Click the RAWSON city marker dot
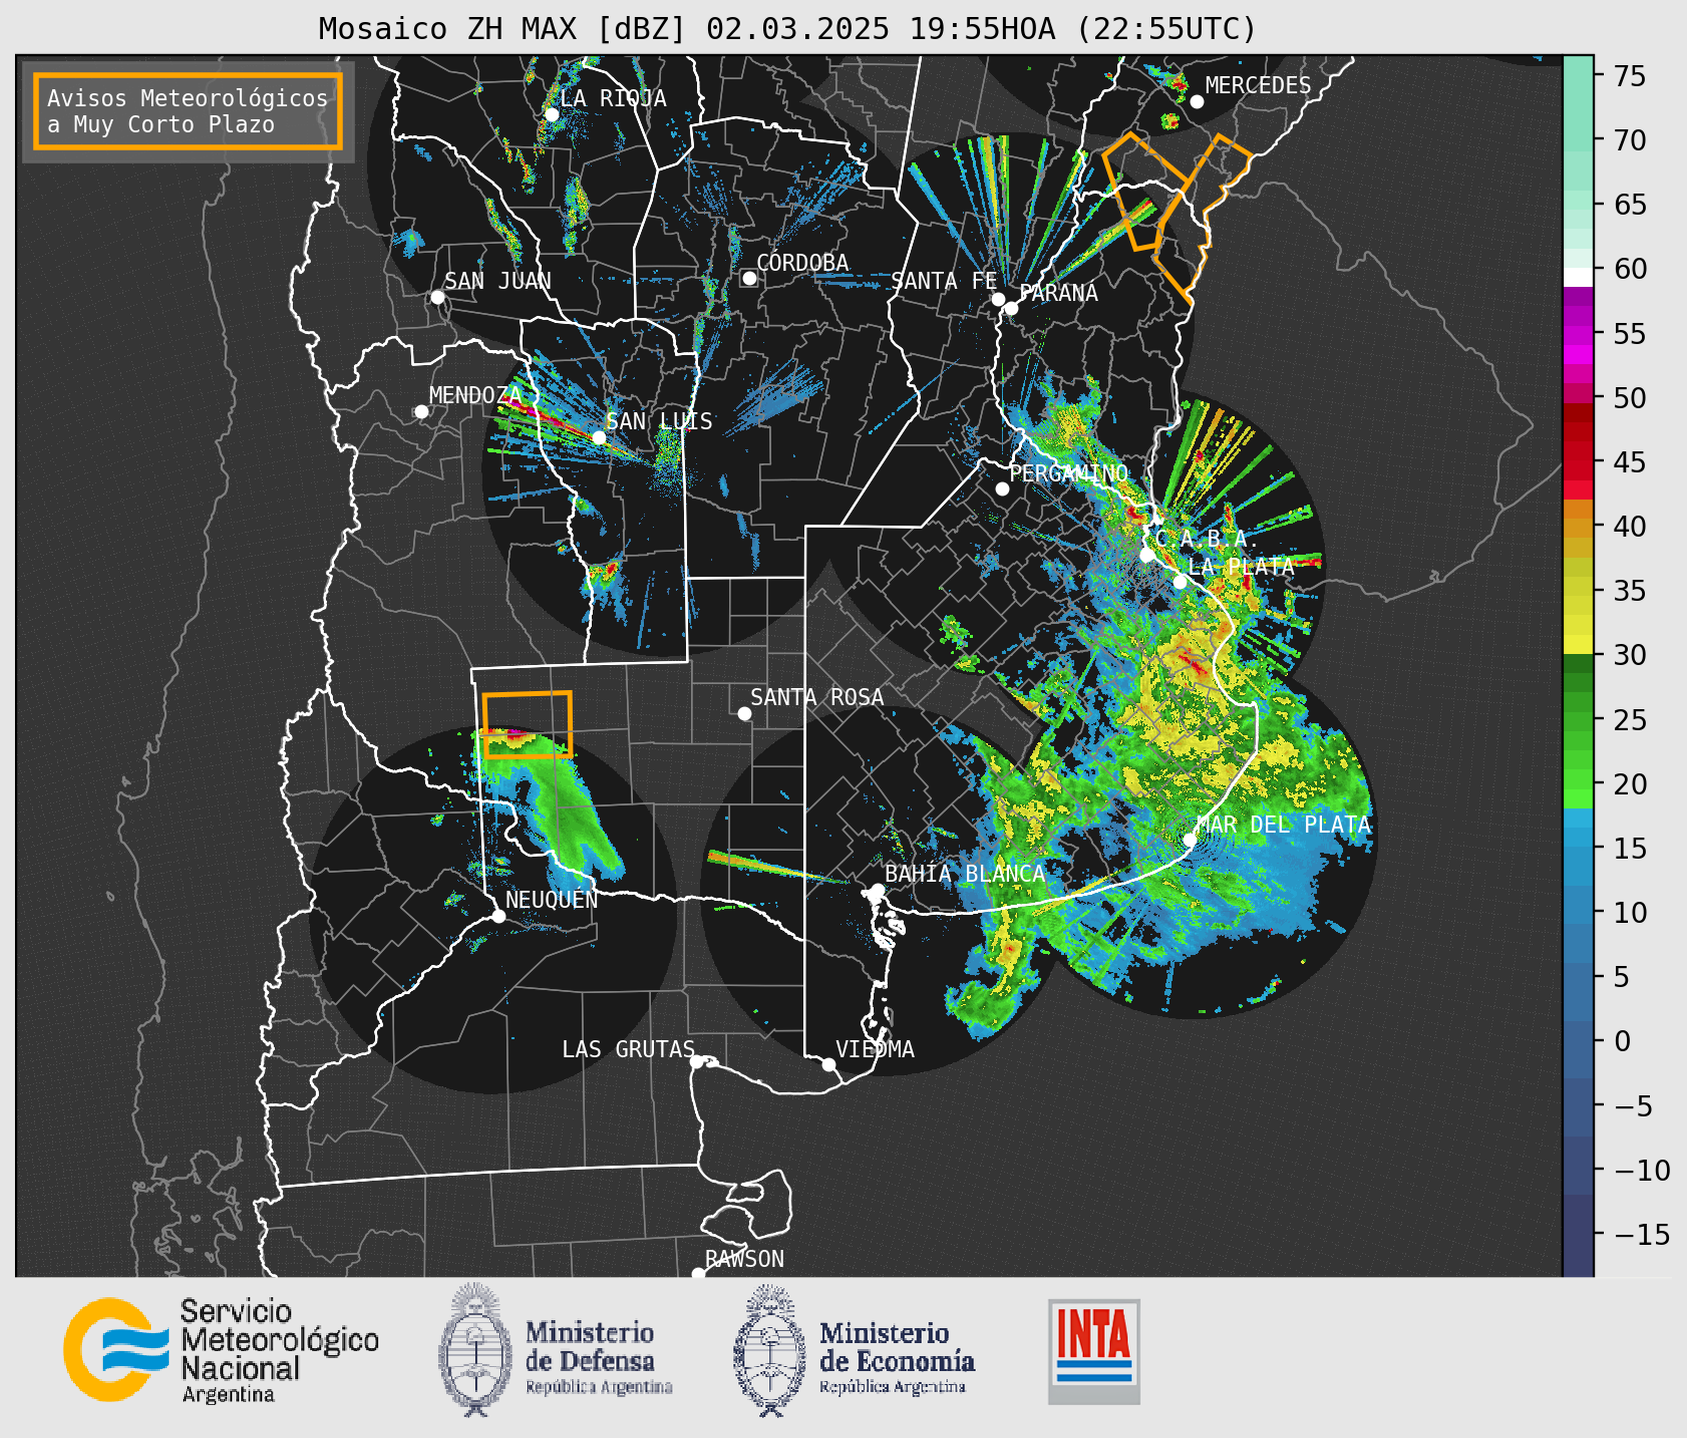 (x=698, y=1273)
